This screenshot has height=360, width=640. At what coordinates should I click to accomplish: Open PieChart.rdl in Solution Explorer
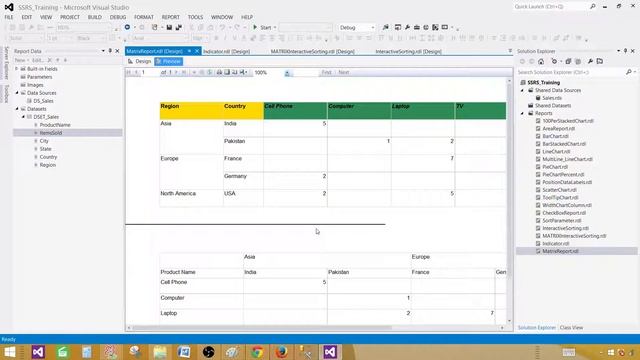555,167
